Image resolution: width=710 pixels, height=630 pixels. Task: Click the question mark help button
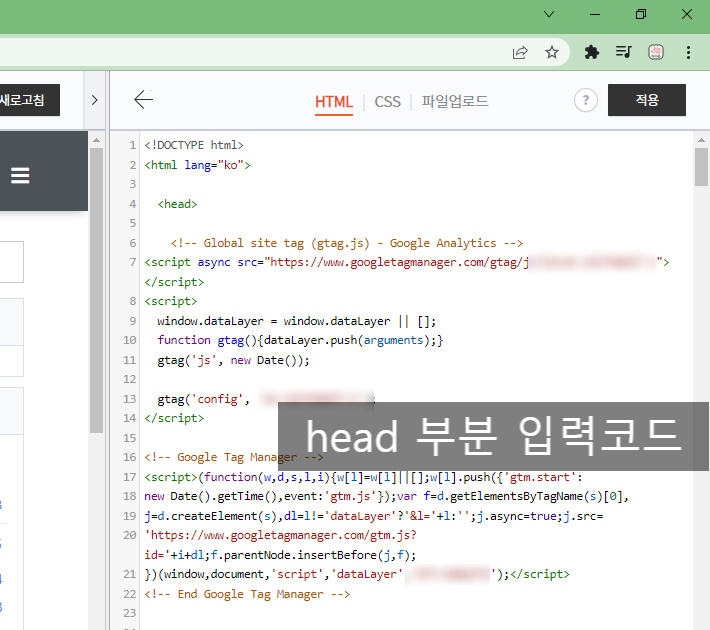pos(585,100)
